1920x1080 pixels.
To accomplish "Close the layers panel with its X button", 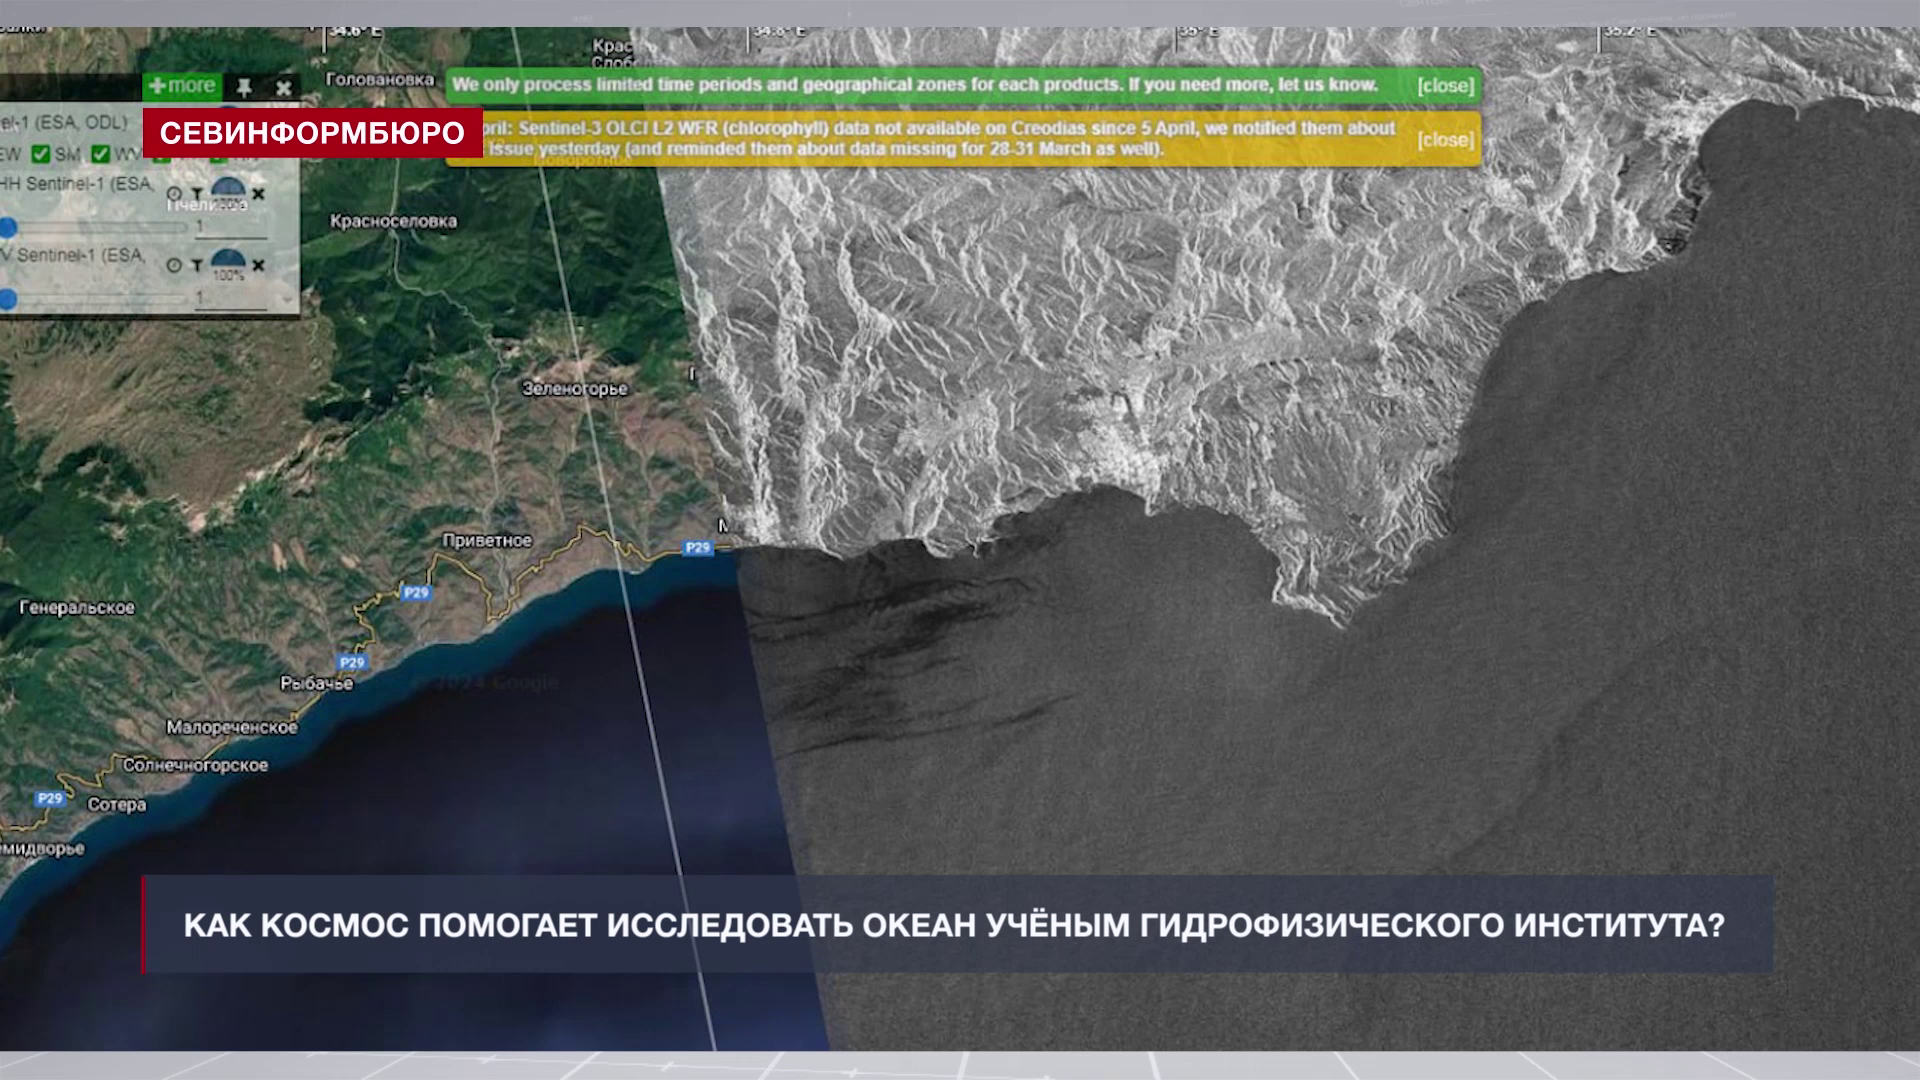I will pos(284,87).
